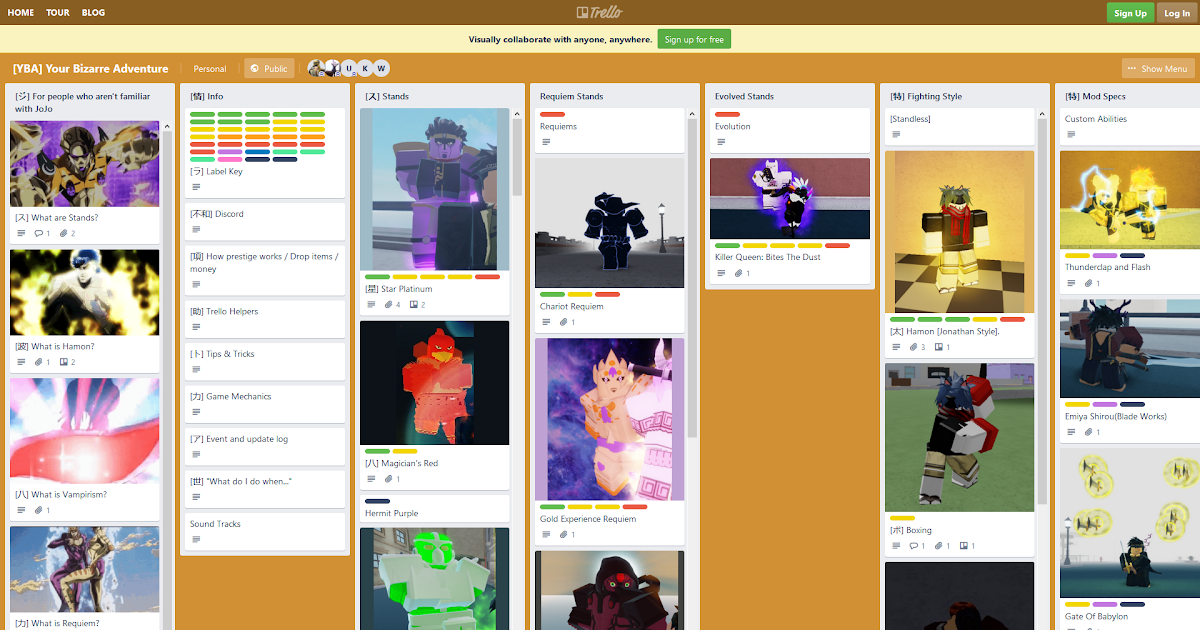Click red label on Requiems card
This screenshot has width=1200, height=630.
point(552,114)
